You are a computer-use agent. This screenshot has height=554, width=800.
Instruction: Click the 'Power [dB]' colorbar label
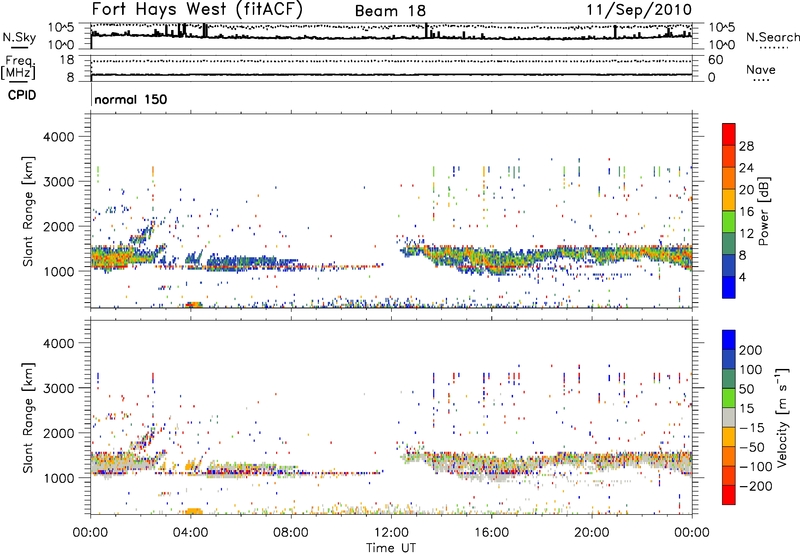[x=764, y=211]
